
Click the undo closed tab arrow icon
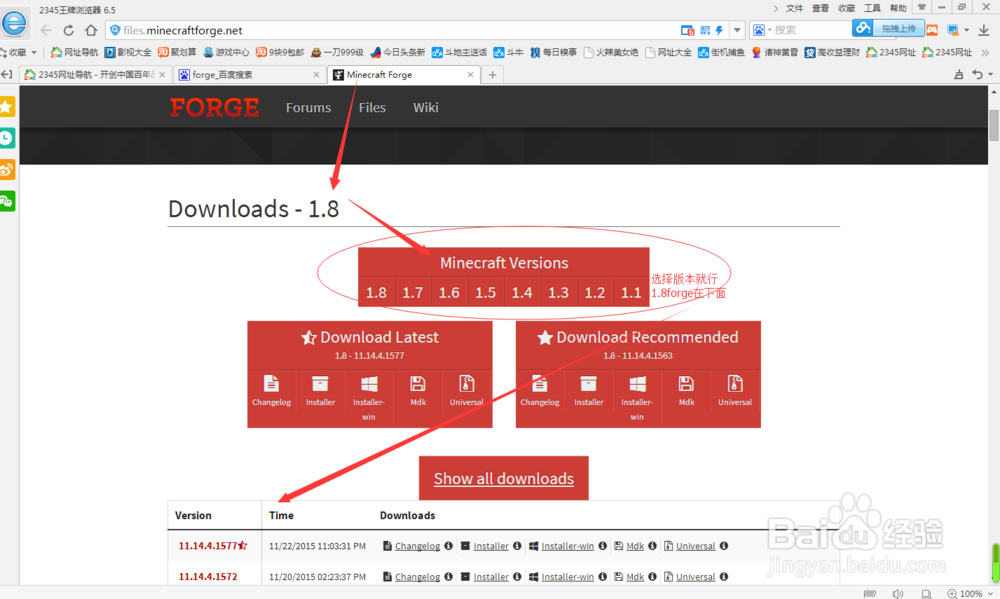pos(977,75)
